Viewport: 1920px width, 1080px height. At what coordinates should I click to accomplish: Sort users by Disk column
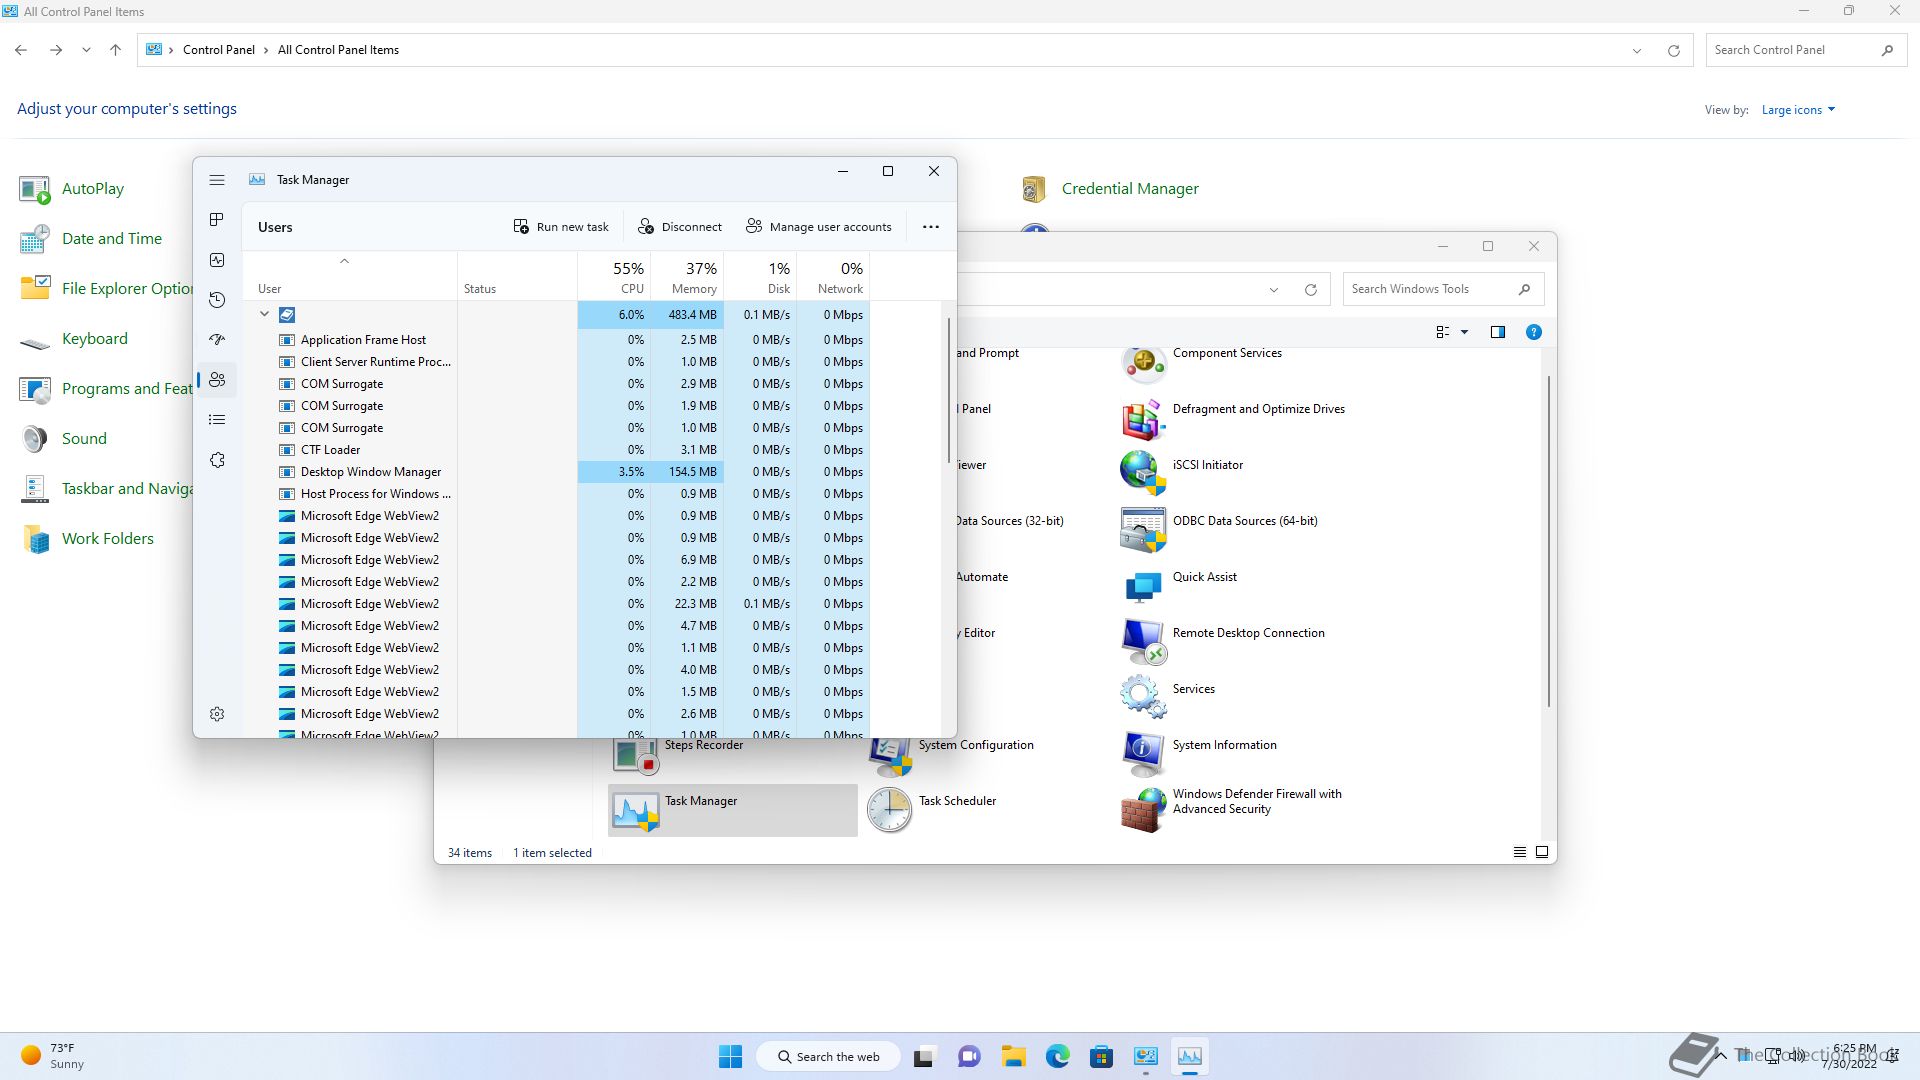[x=760, y=277]
